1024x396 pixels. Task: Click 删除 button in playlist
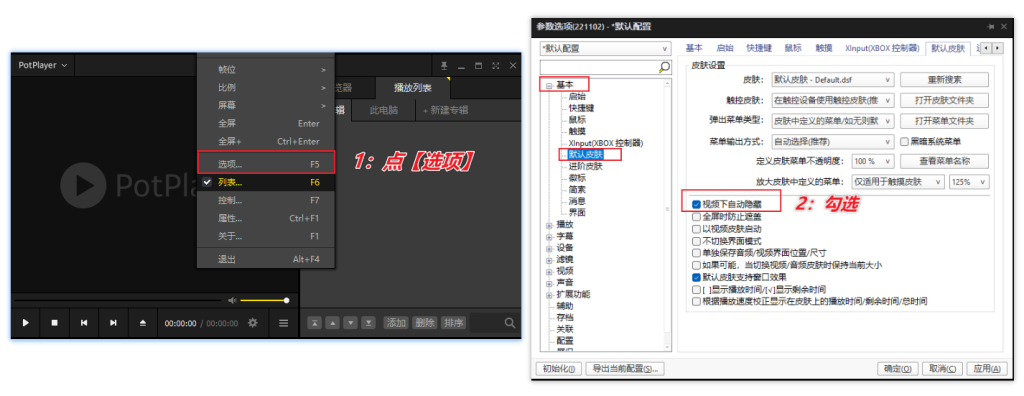pyautogui.click(x=424, y=323)
